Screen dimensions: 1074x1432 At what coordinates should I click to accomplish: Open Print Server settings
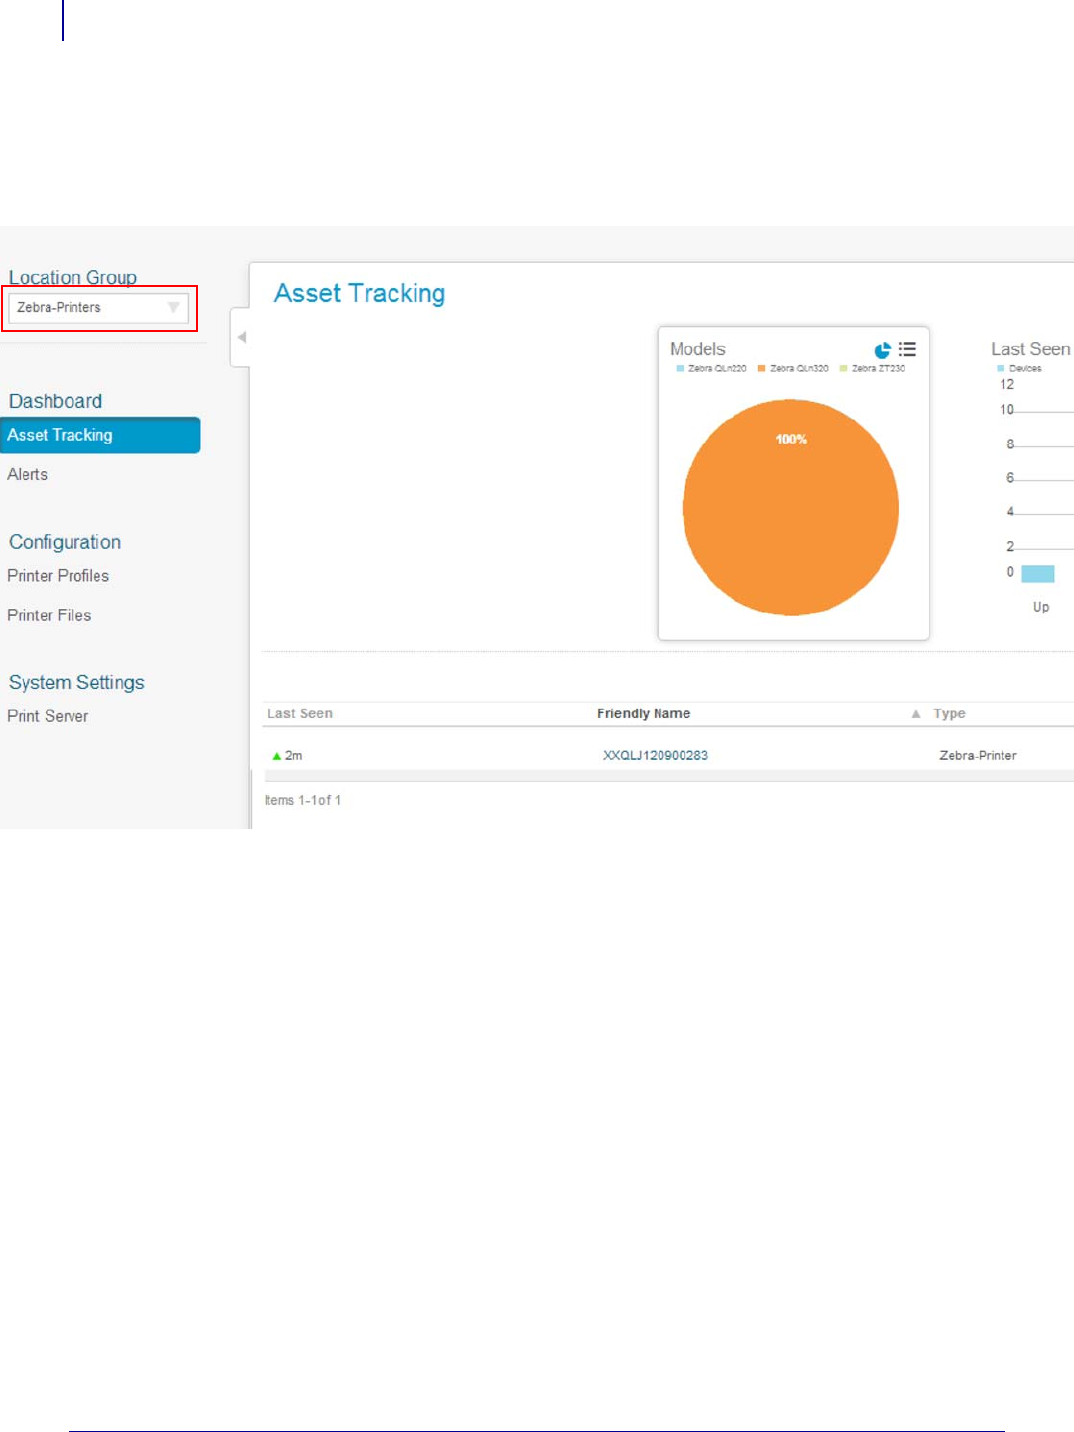coord(48,716)
